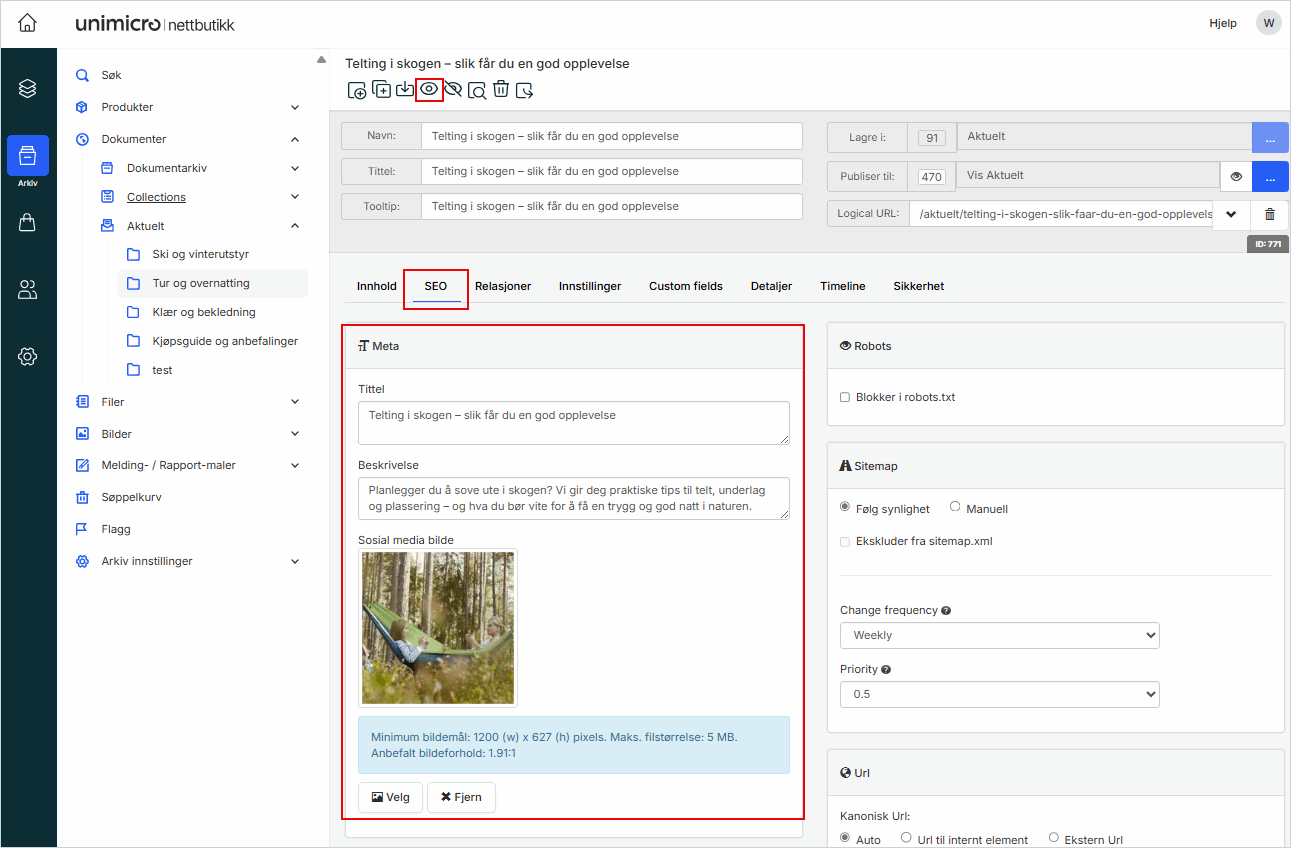
Task: Open the Custom fields tab
Action: pos(685,286)
